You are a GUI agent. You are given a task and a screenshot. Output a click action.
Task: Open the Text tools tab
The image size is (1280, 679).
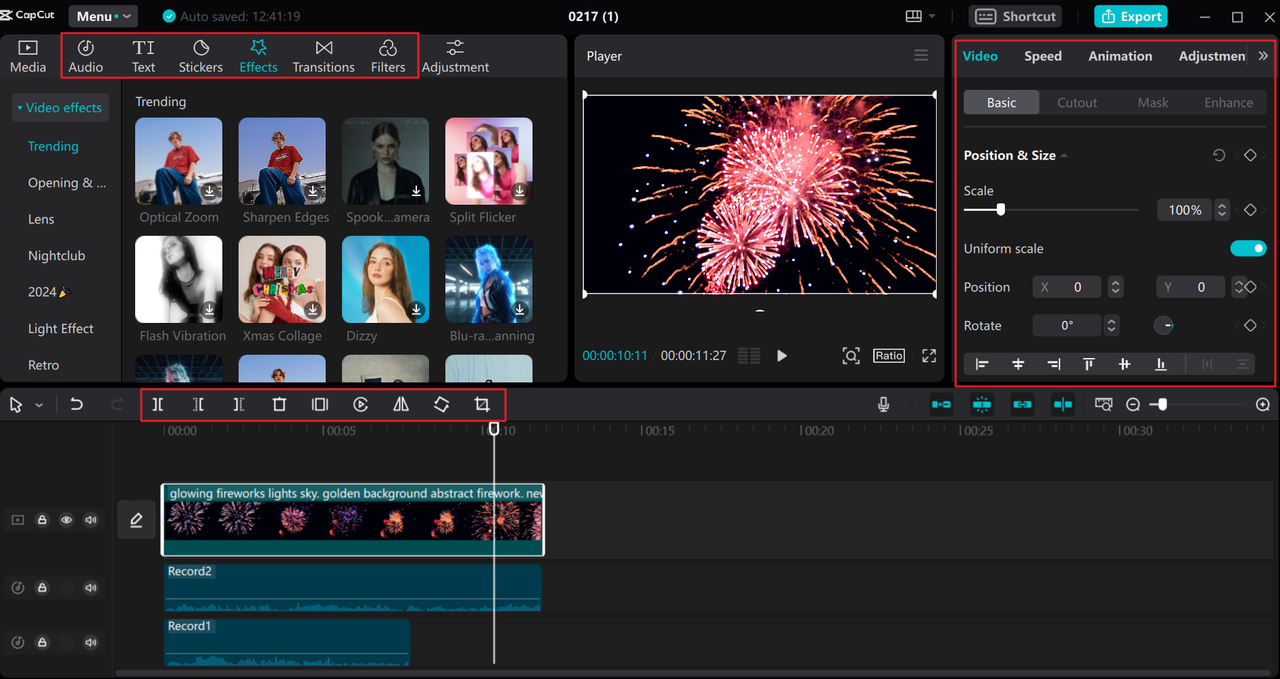144,56
